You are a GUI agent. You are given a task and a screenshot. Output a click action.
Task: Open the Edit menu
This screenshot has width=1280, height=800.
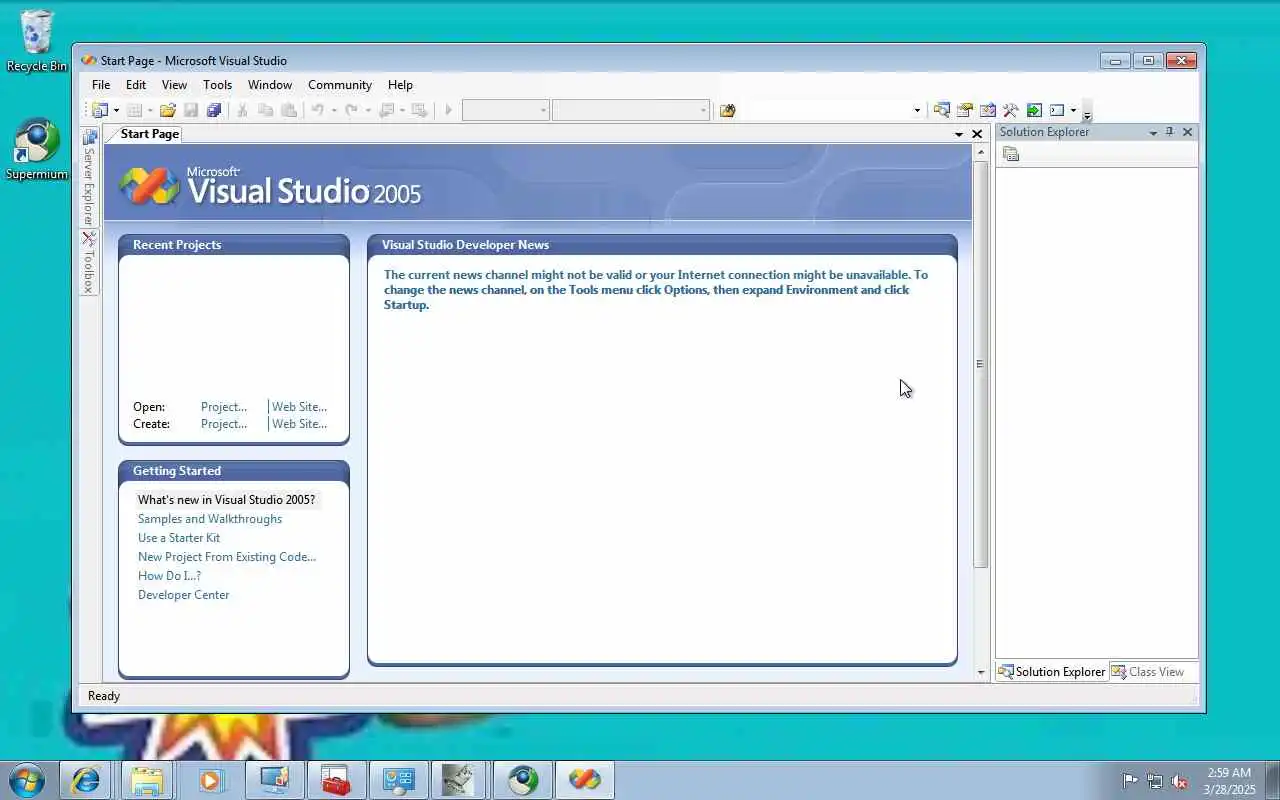tap(136, 85)
